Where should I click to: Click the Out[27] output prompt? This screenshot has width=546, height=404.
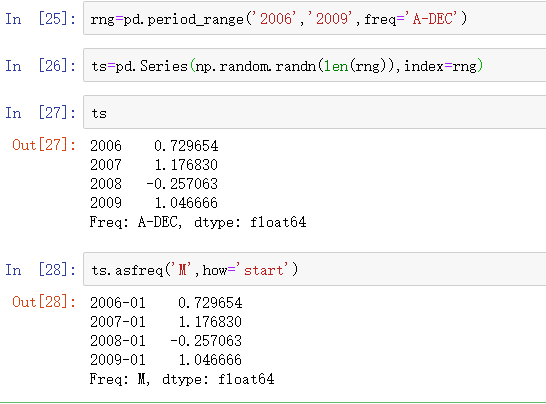click(x=44, y=145)
